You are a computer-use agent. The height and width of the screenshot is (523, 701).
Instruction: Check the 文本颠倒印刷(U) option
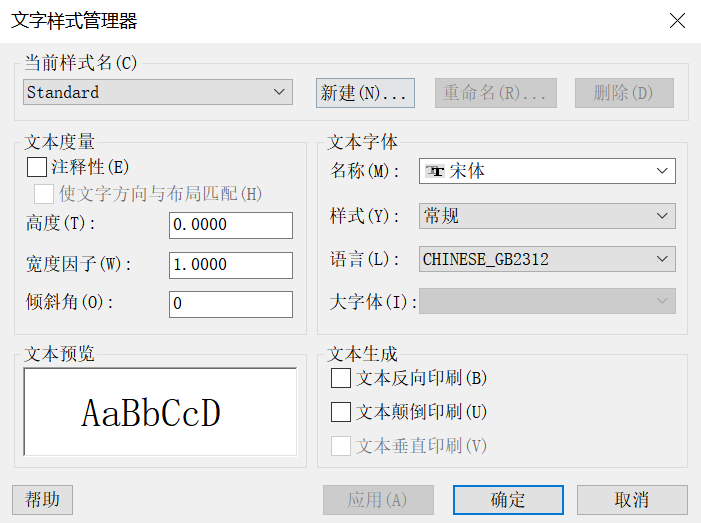click(341, 412)
